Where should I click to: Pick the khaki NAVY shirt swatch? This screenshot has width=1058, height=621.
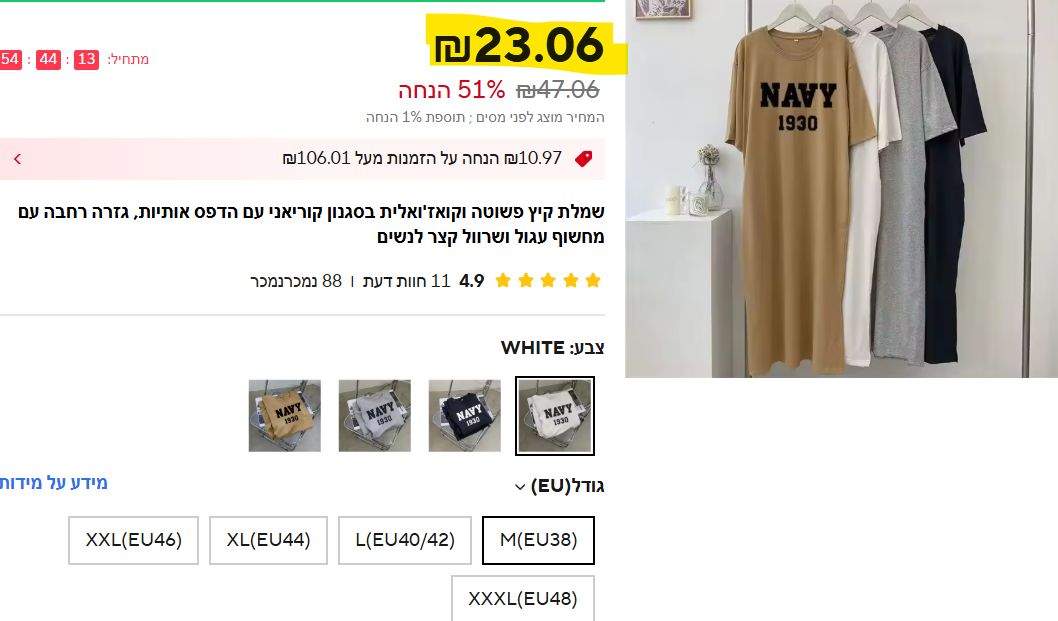(x=285, y=416)
